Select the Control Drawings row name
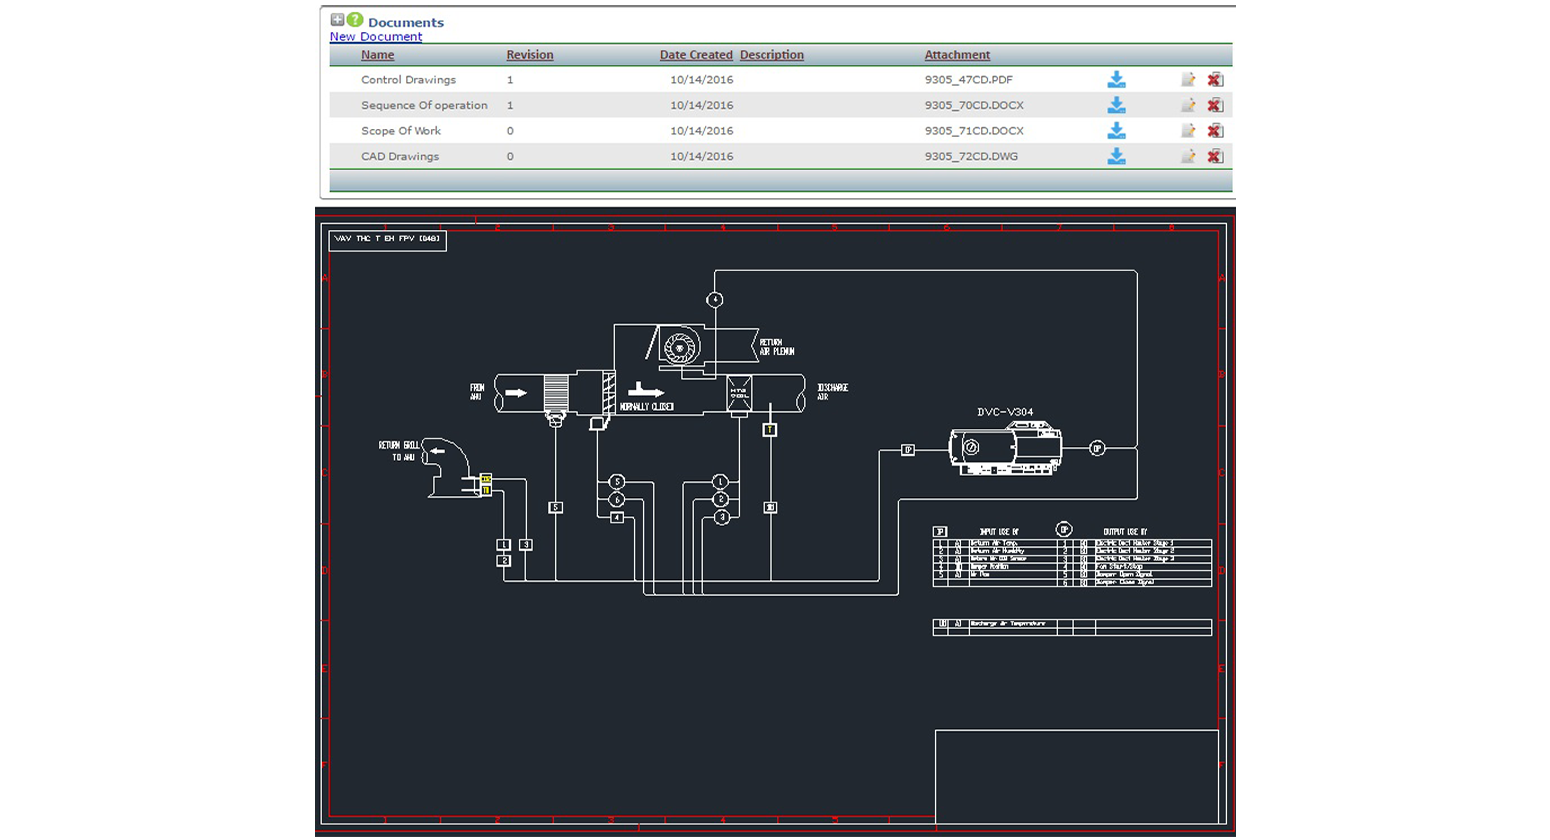Image resolution: width=1550 pixels, height=840 pixels. pos(408,80)
